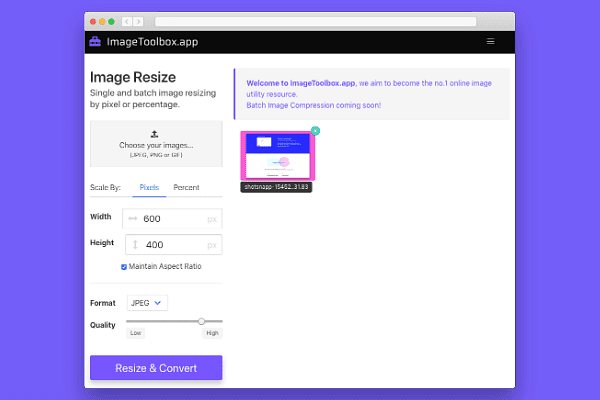The width and height of the screenshot is (600, 400).
Task: Switch to the Pixels scale tab
Action: tap(149, 187)
